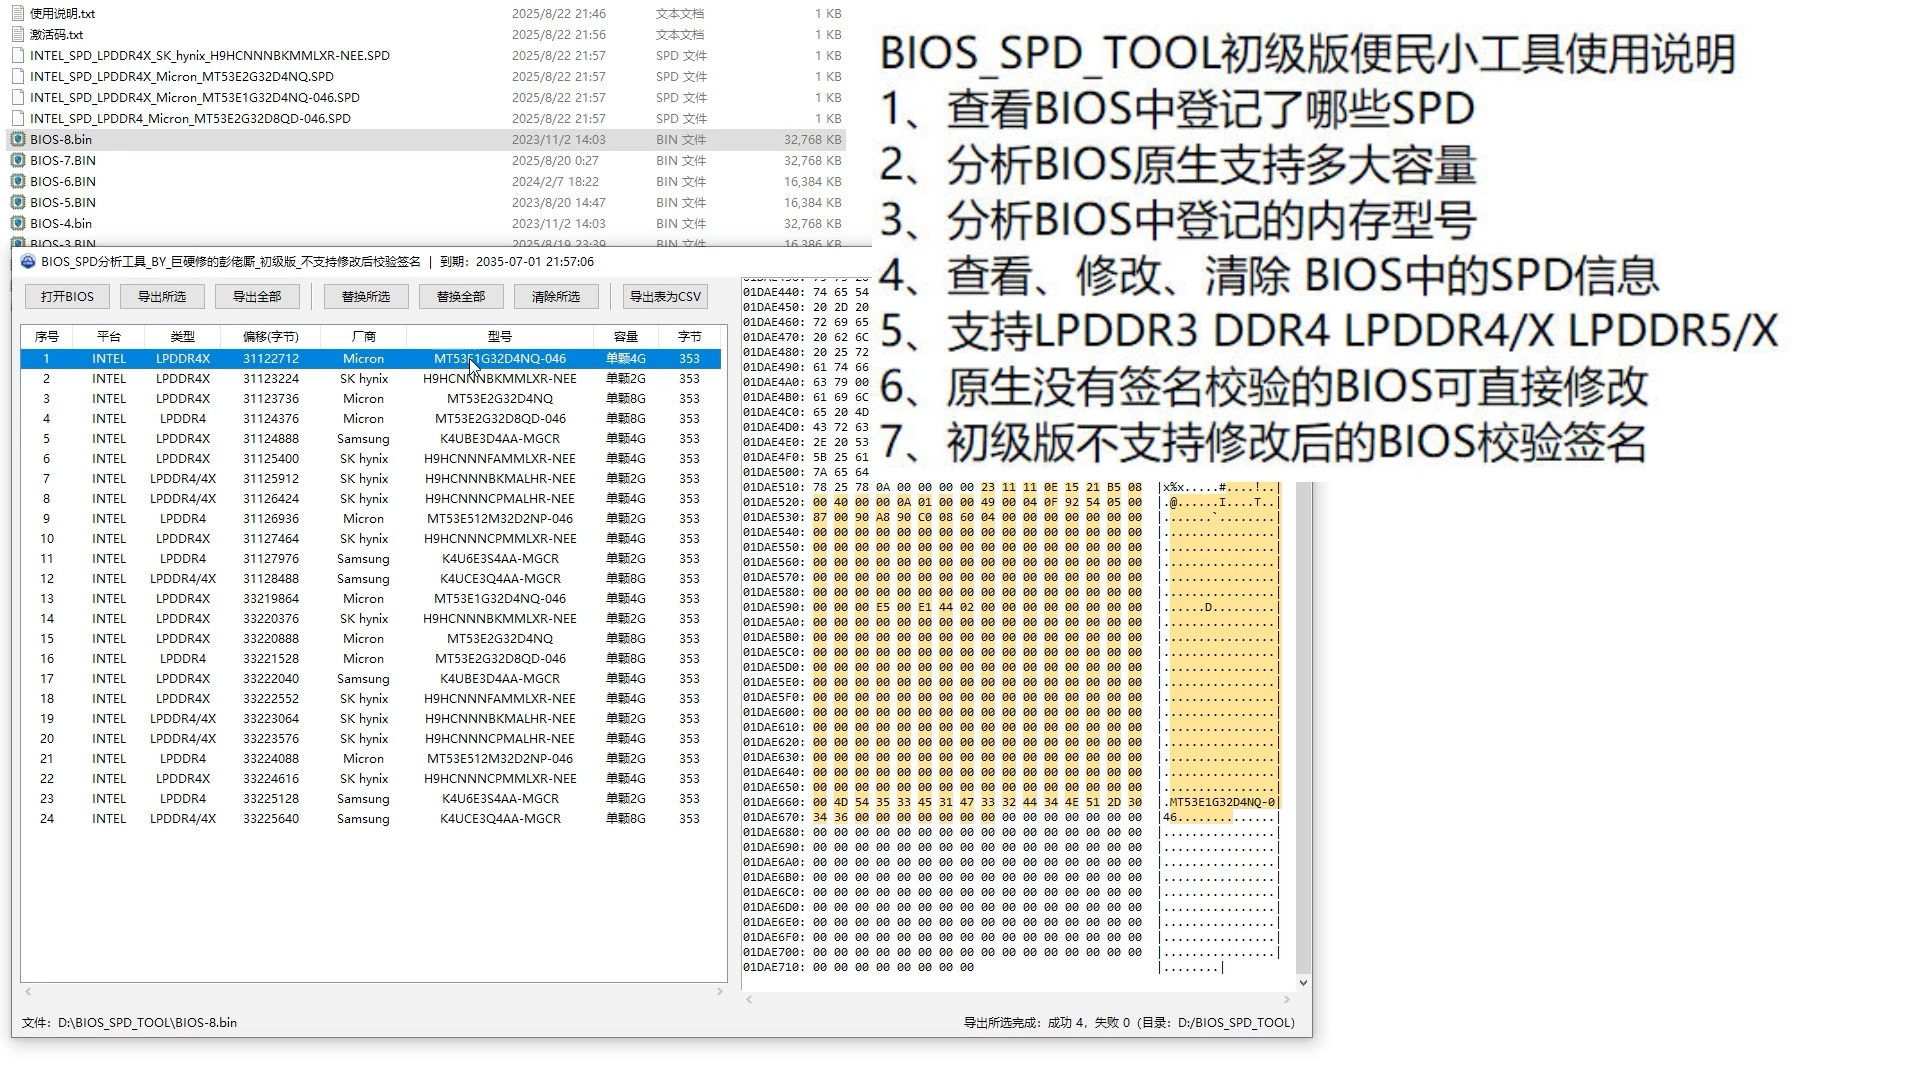1920x1080 pixels.
Task: Select row with offset 33224616
Action: tap(371, 779)
